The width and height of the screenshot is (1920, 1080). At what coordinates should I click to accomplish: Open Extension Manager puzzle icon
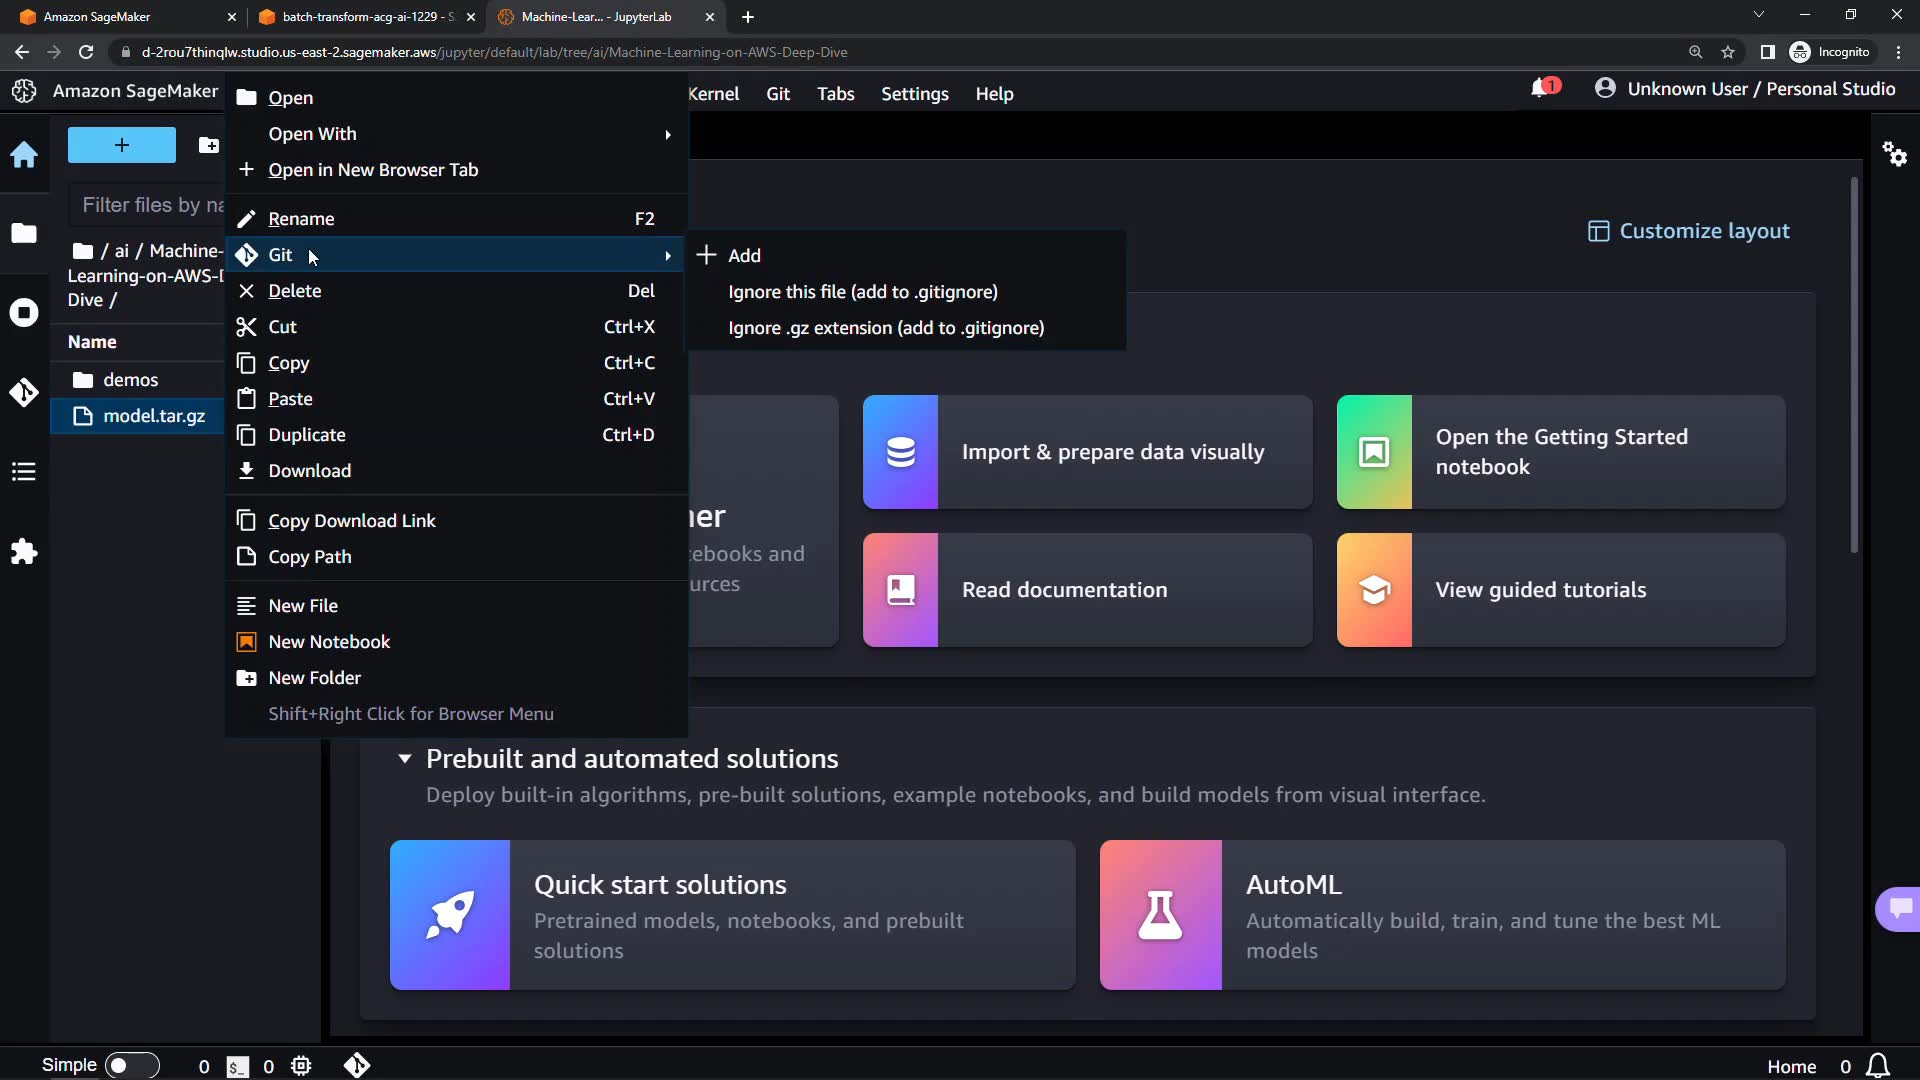(24, 552)
